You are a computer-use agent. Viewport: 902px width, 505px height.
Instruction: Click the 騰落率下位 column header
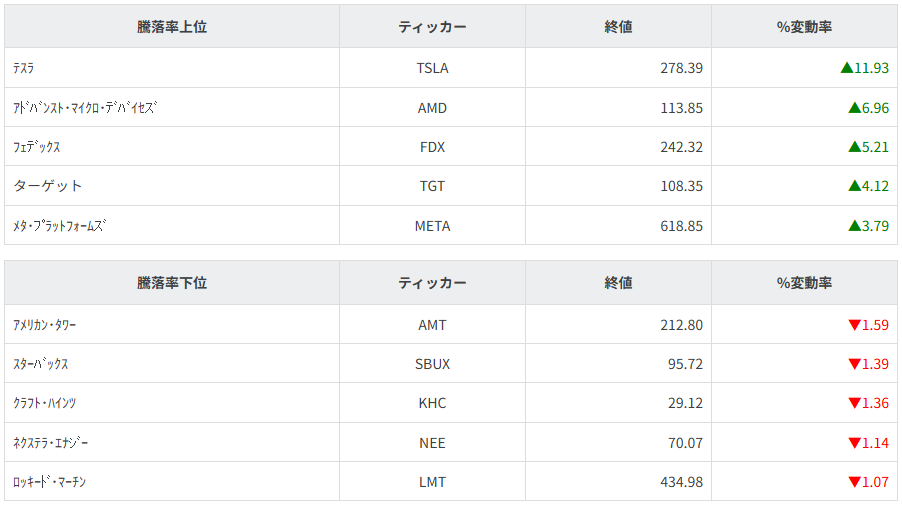tap(172, 283)
